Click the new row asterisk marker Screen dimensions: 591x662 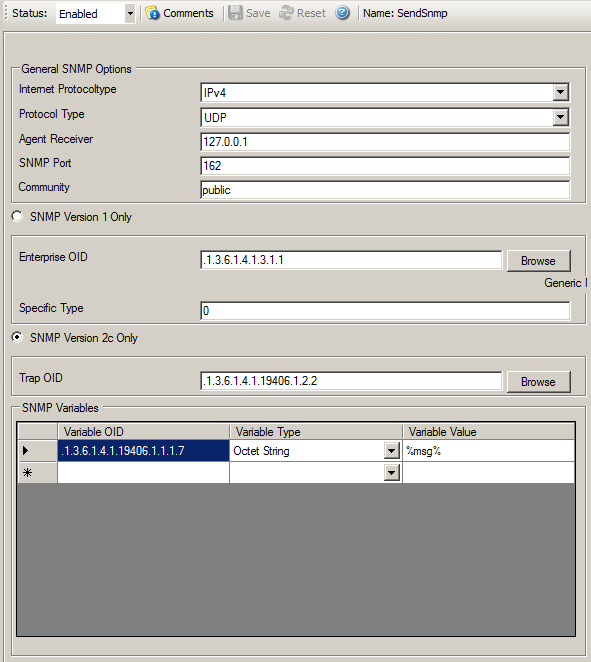tap(27, 473)
